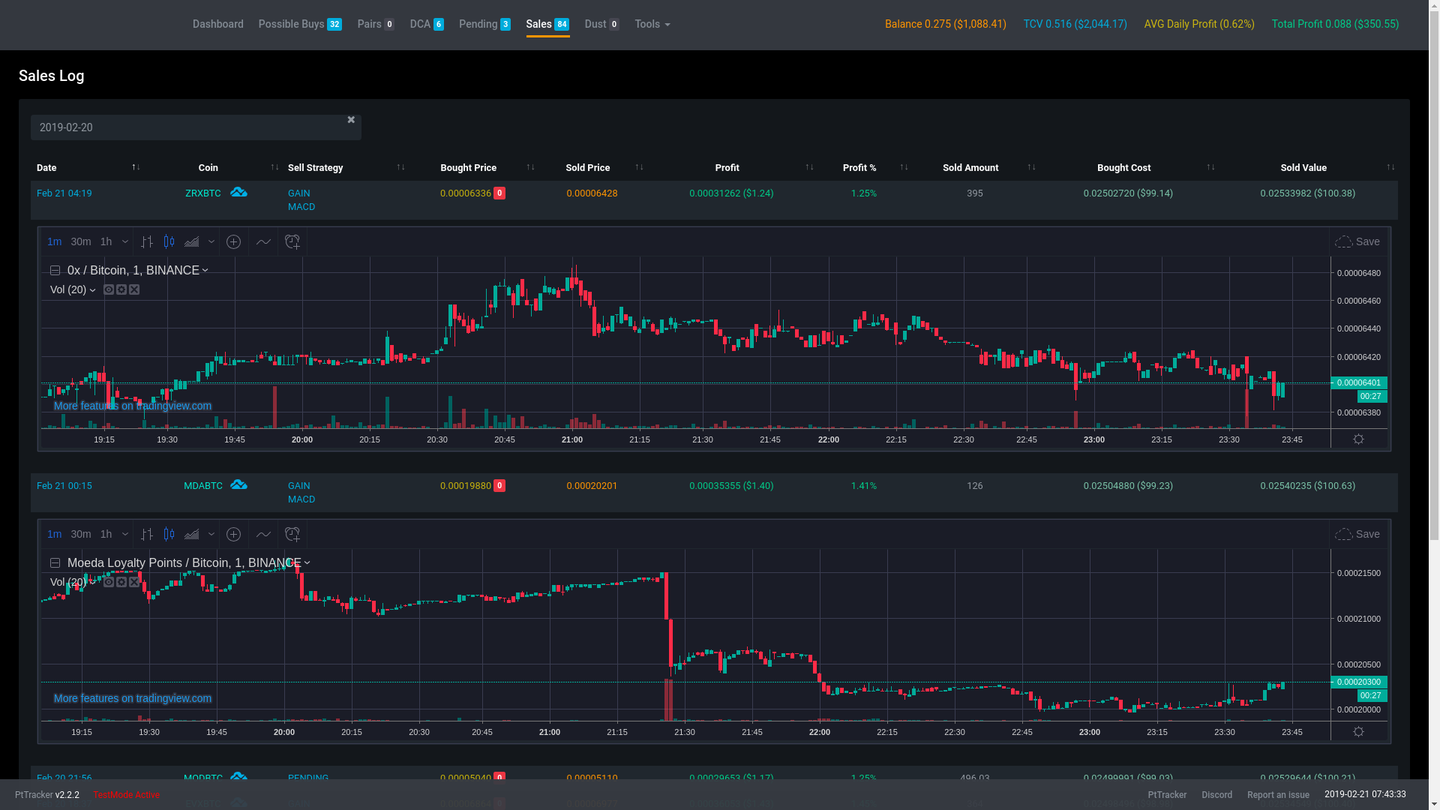
Task: Collapse legend box in 0x / Bitcoin chart
Action: pyautogui.click(x=55, y=270)
